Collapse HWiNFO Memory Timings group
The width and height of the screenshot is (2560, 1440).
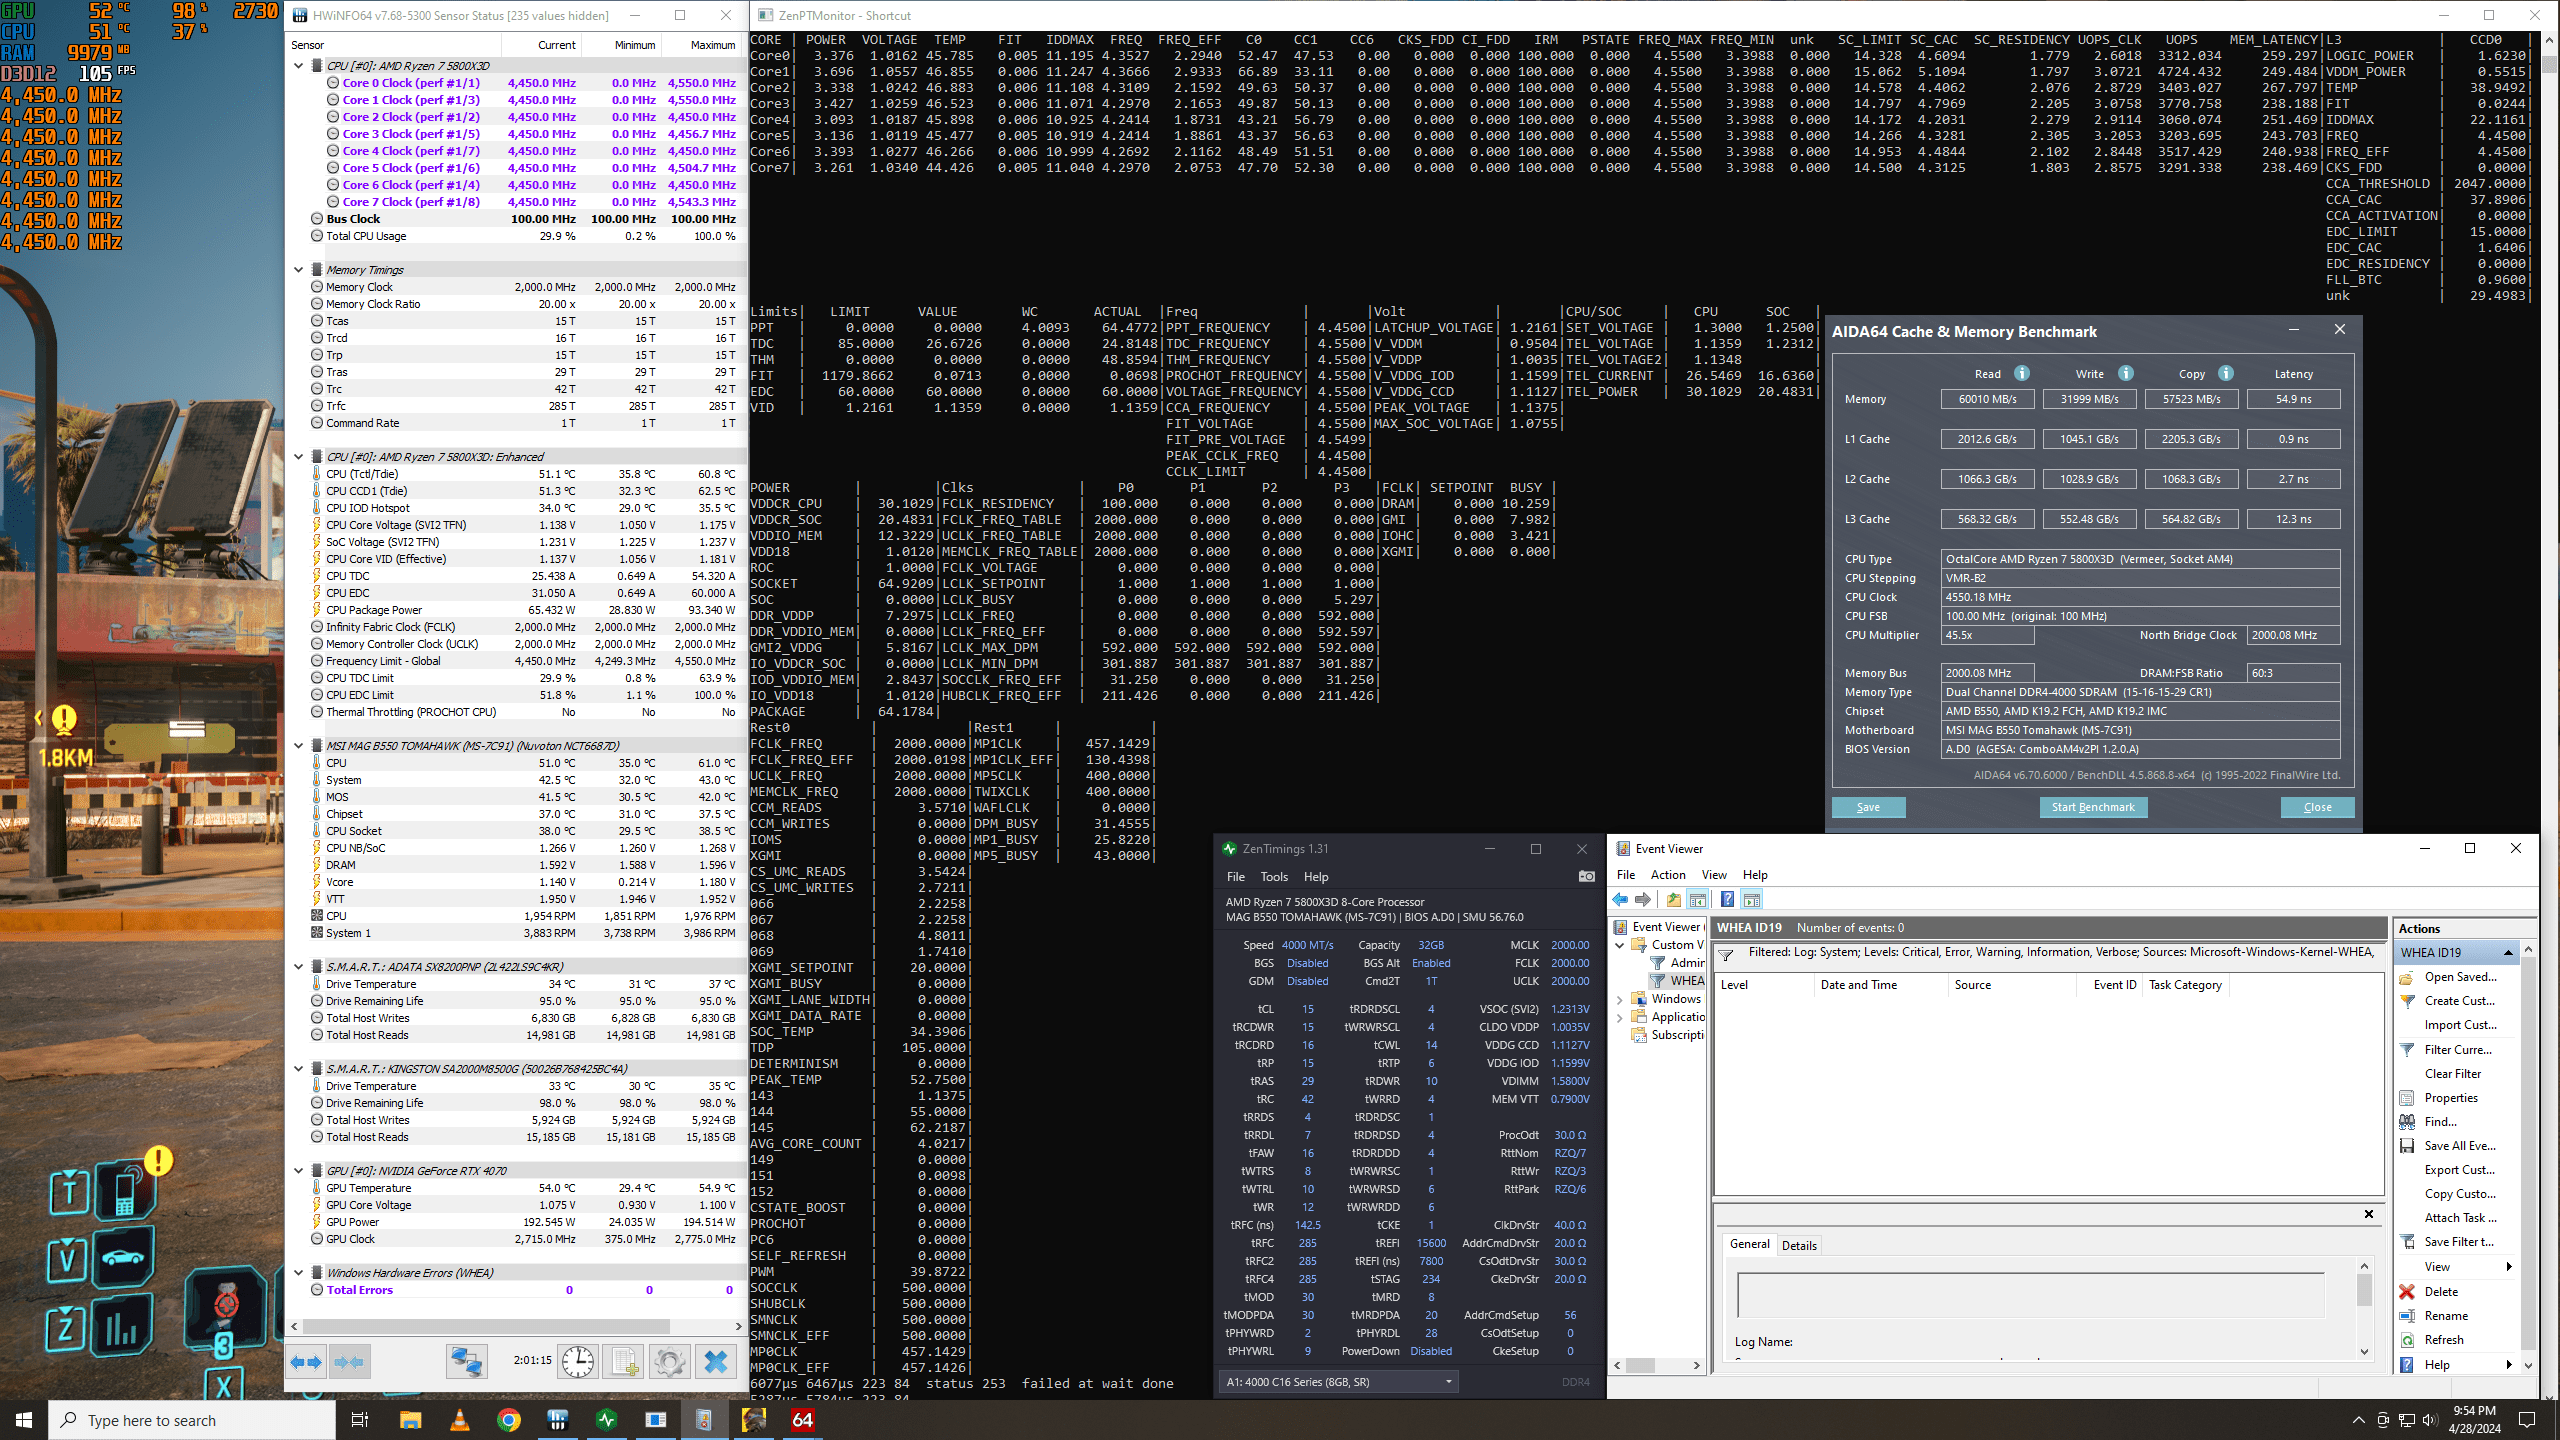click(298, 270)
